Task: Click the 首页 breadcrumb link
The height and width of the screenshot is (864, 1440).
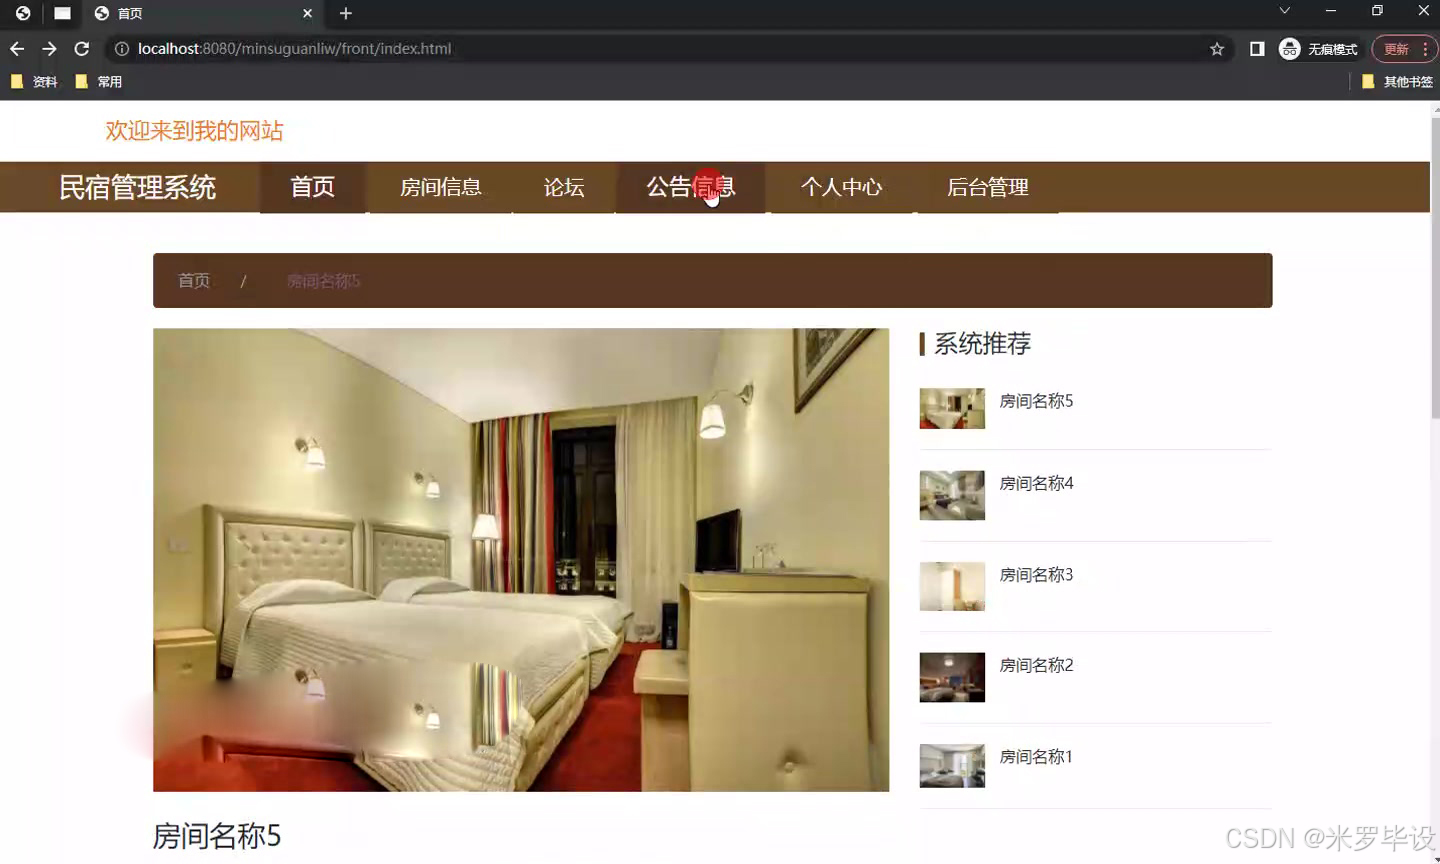Action: pyautogui.click(x=194, y=281)
